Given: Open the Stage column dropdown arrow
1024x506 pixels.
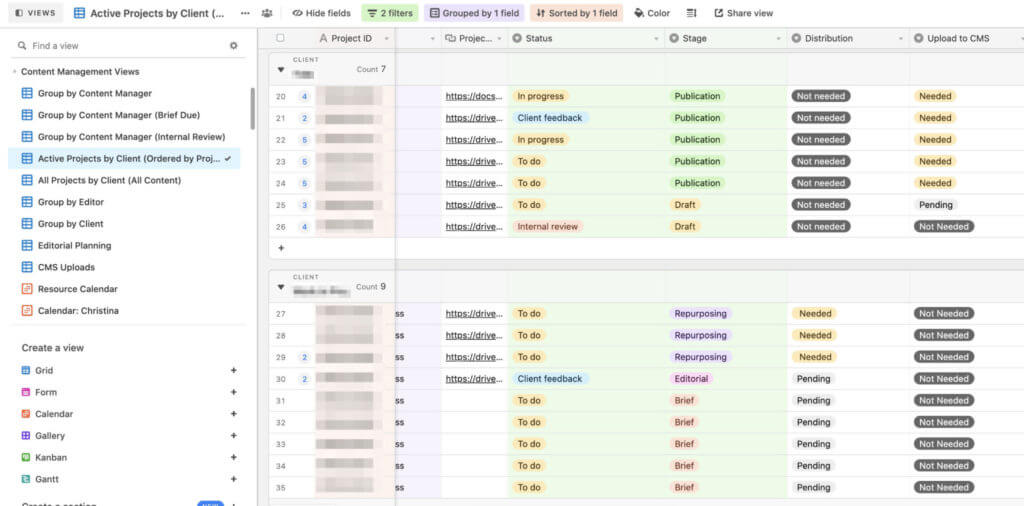Looking at the screenshot, I should coord(778,39).
